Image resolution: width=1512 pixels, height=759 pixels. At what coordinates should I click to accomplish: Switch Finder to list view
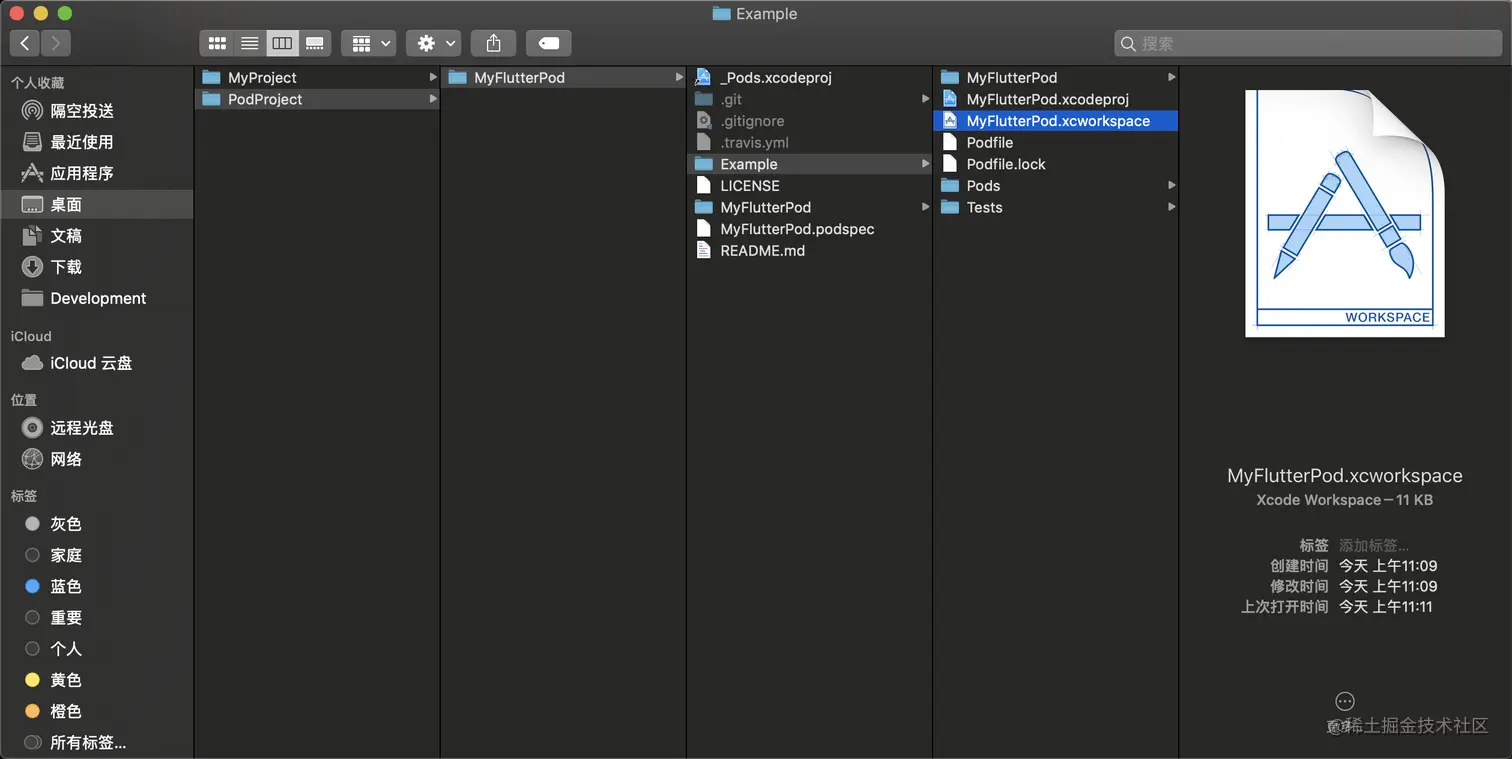[x=250, y=43]
